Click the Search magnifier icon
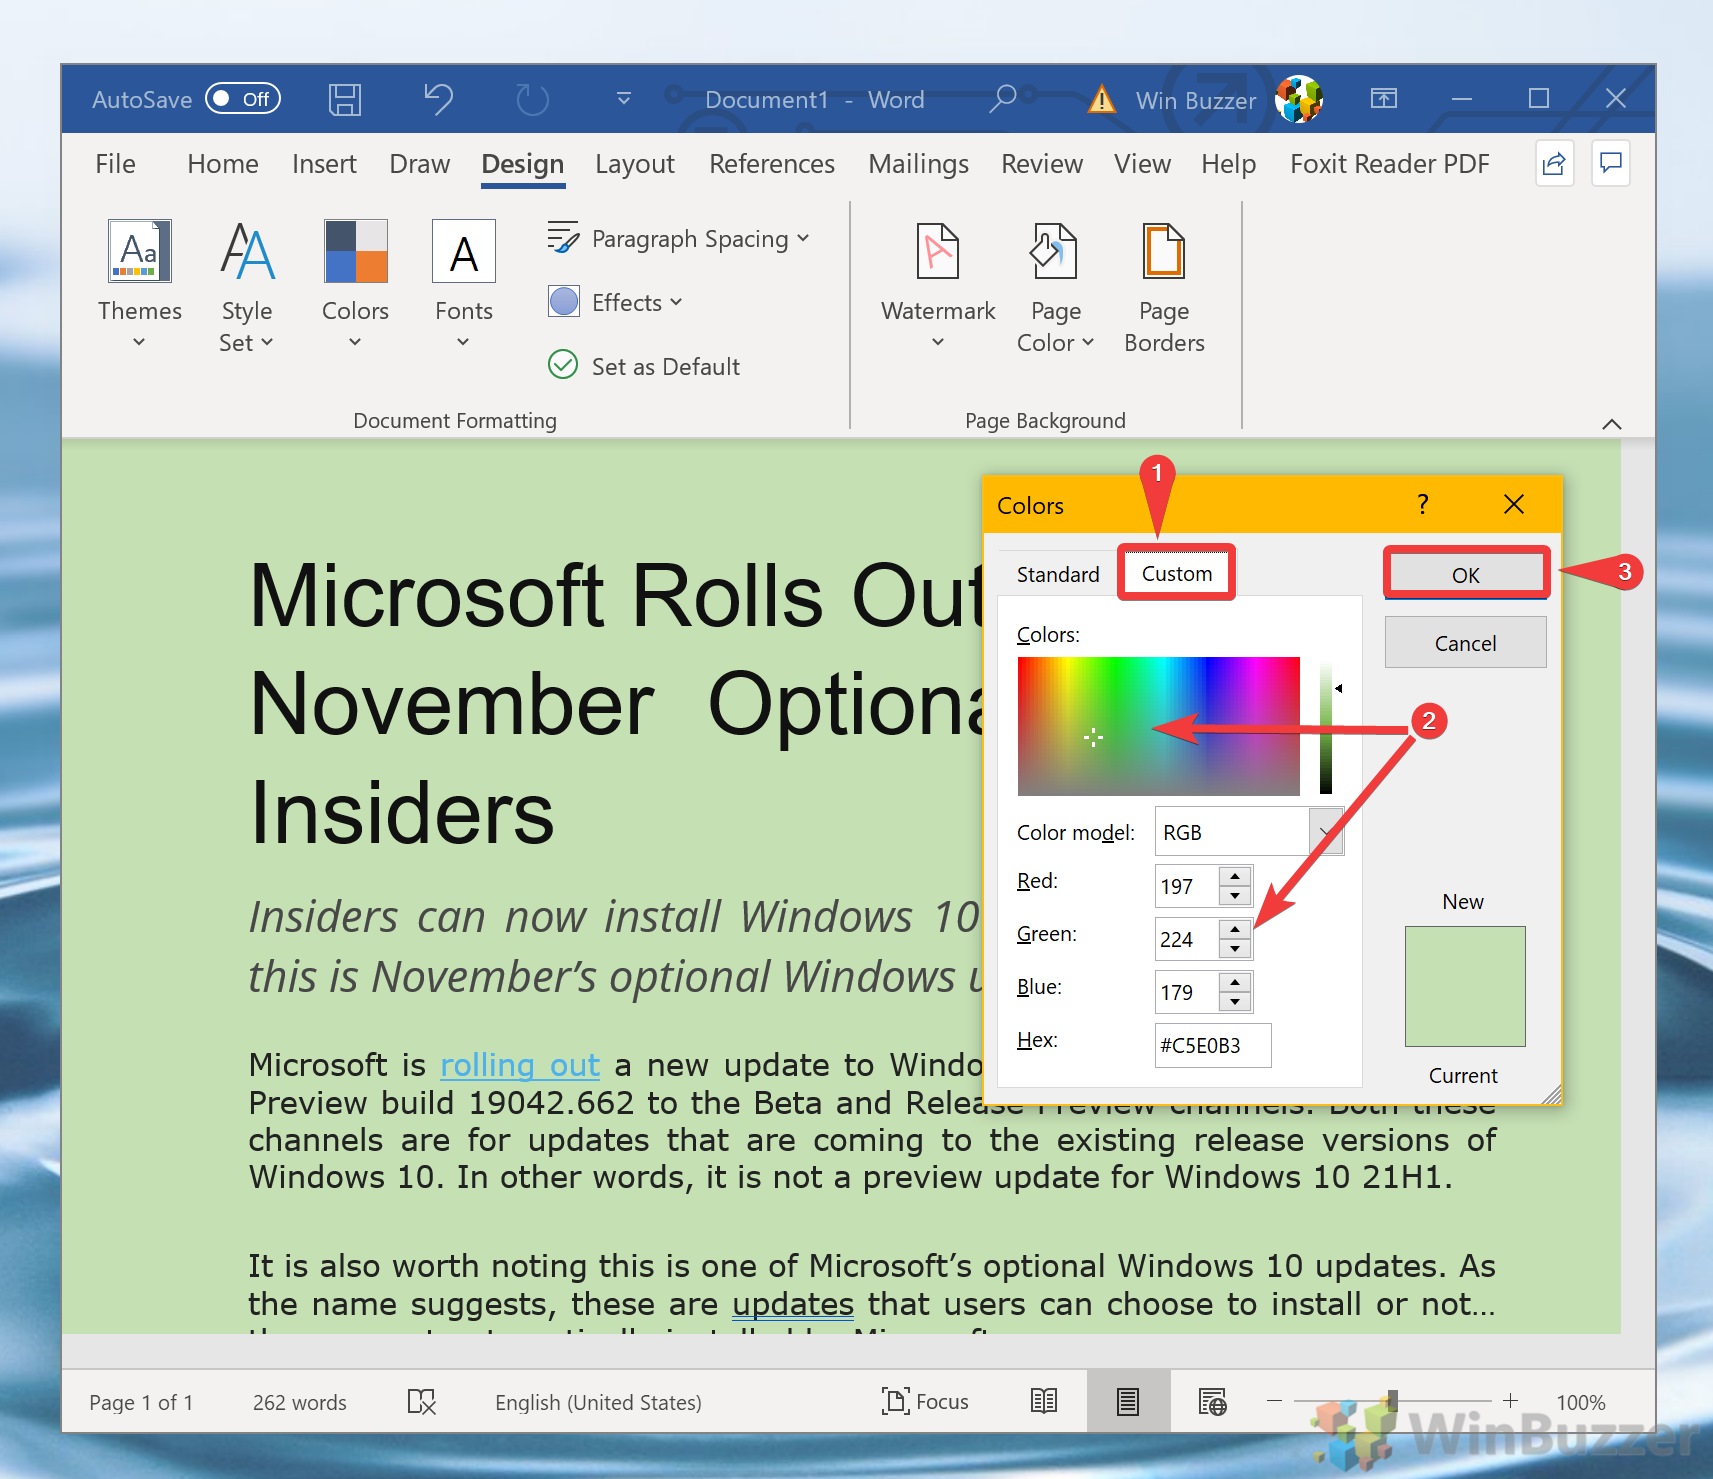1713x1479 pixels. 1002,98
